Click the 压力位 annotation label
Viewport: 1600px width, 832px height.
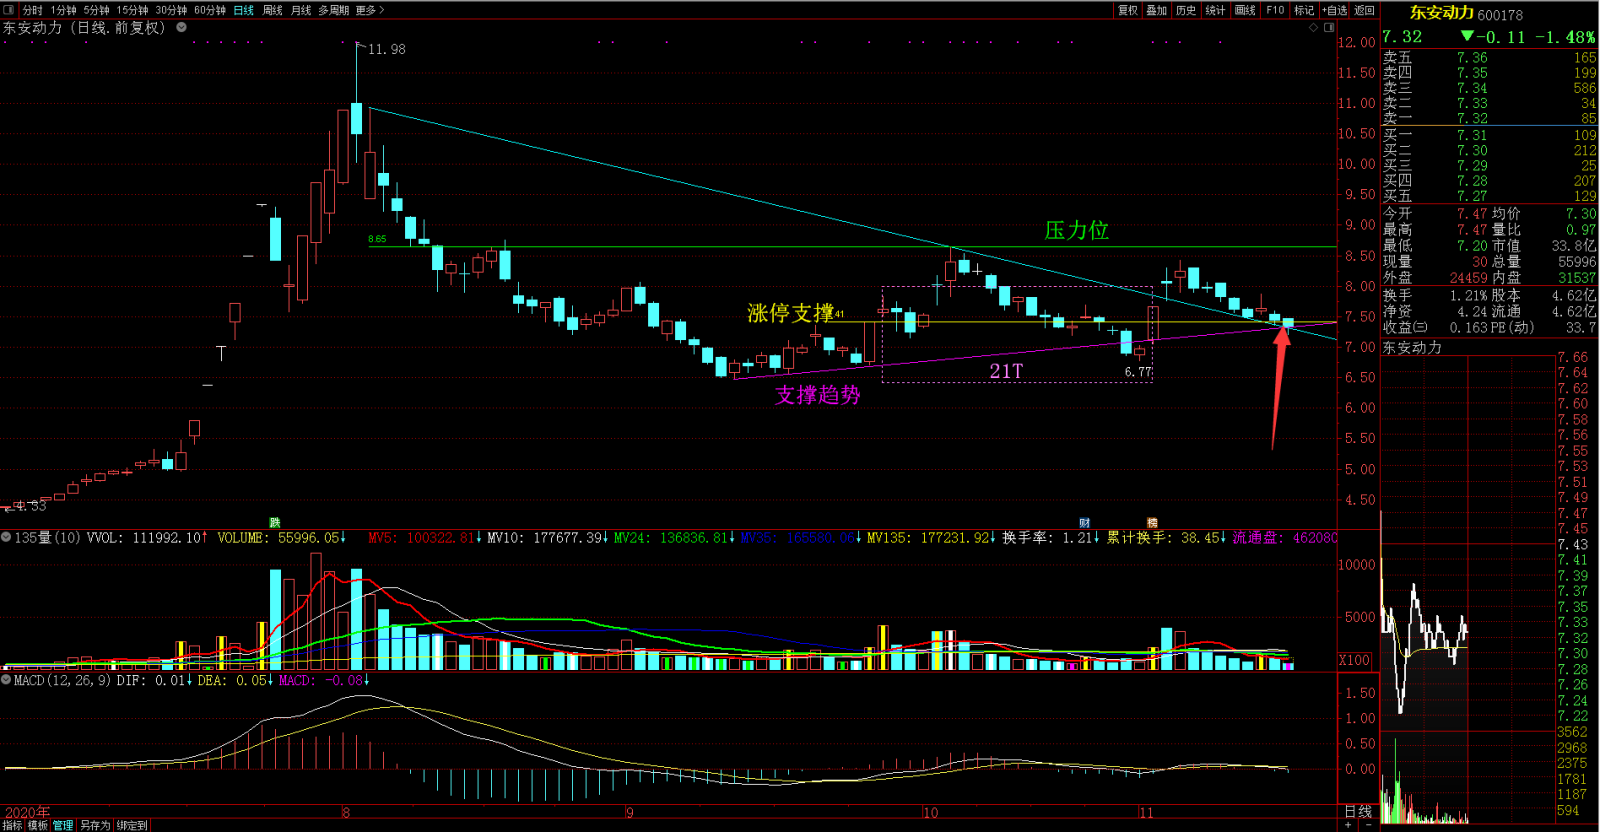1077,231
